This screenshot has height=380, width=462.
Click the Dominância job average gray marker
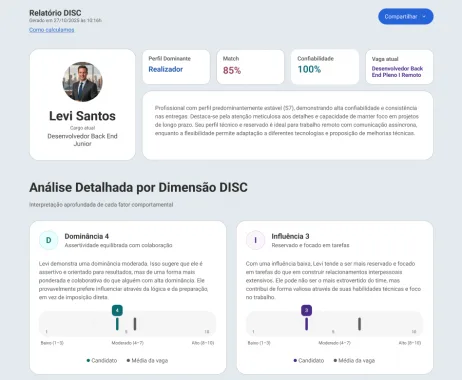135,324
